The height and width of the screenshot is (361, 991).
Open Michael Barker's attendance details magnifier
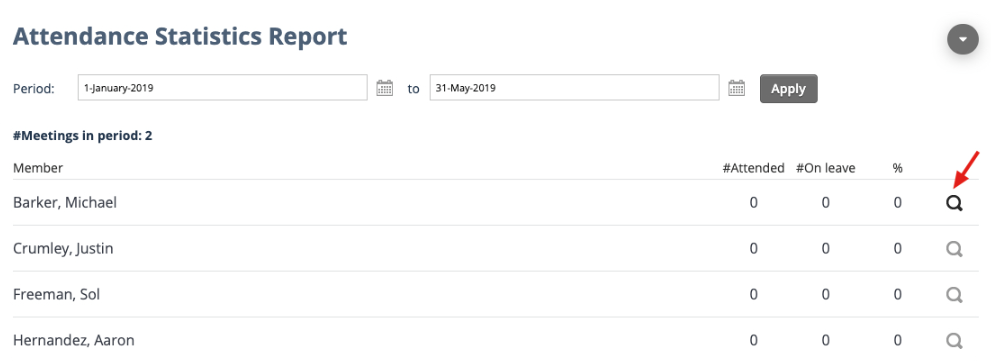coord(954,203)
